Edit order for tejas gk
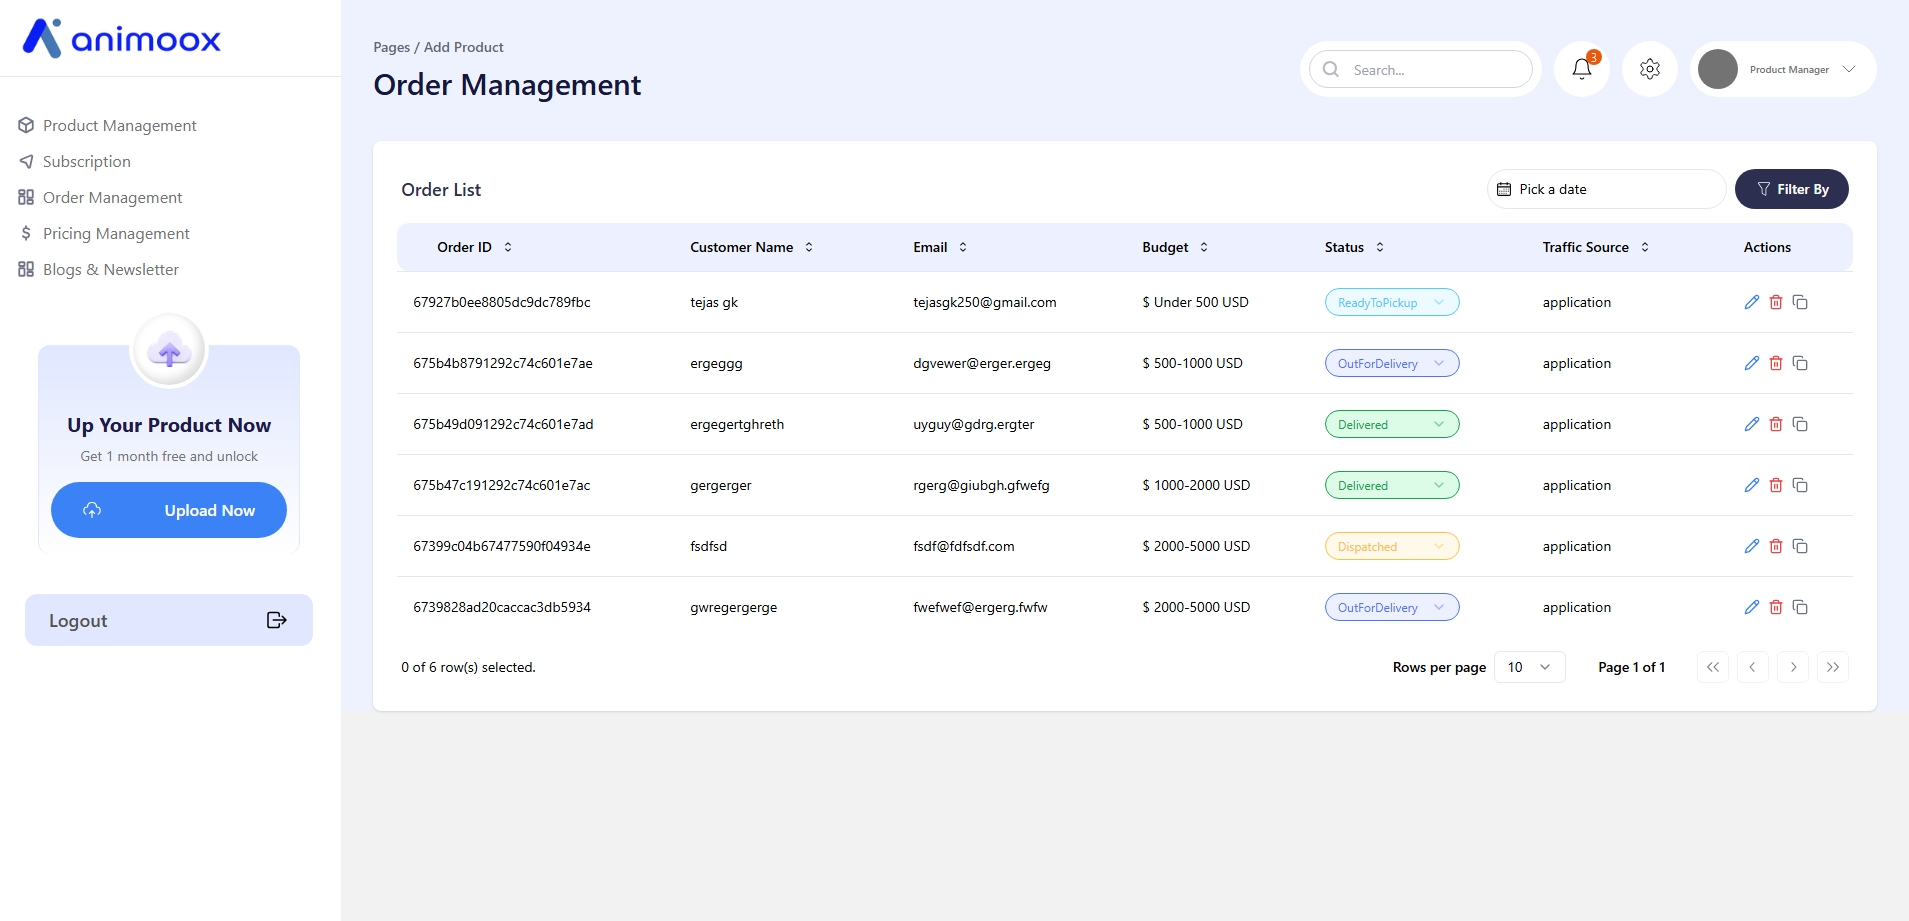The image size is (1909, 921). (x=1752, y=302)
